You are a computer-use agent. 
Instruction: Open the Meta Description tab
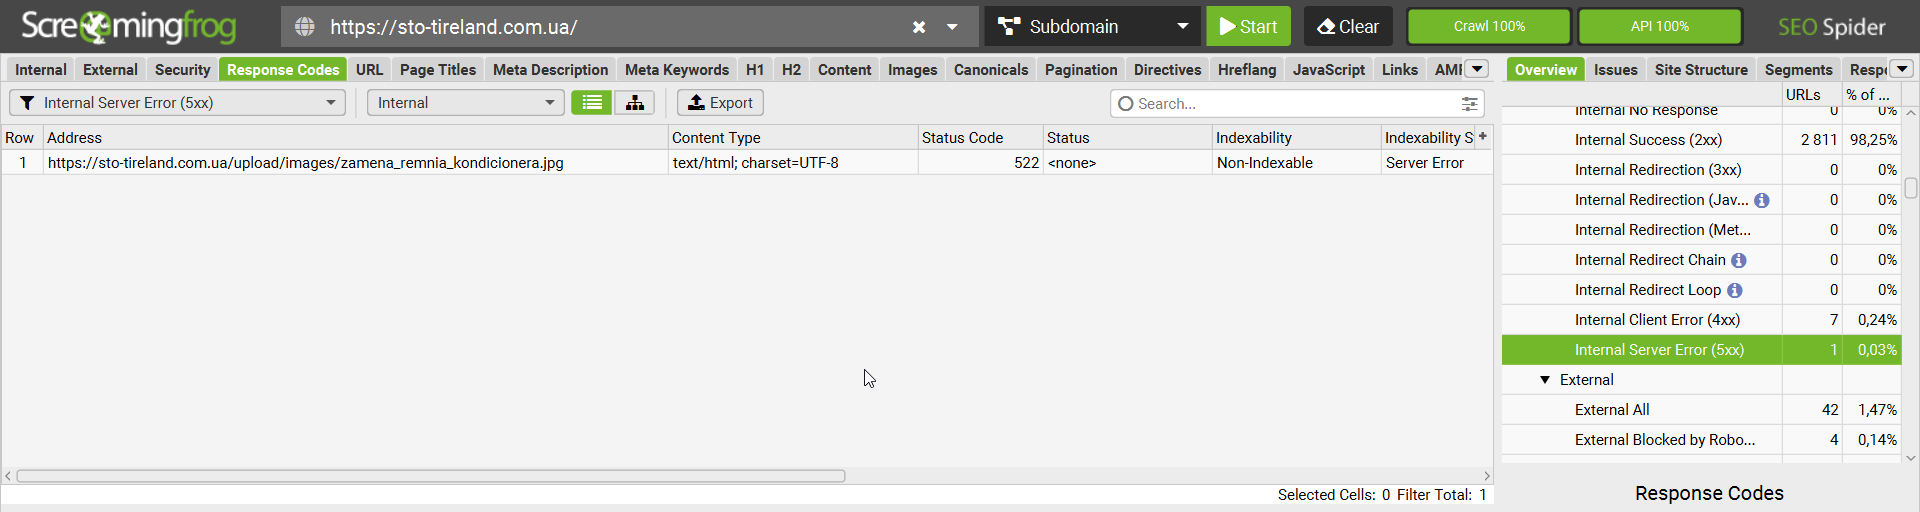(x=550, y=70)
